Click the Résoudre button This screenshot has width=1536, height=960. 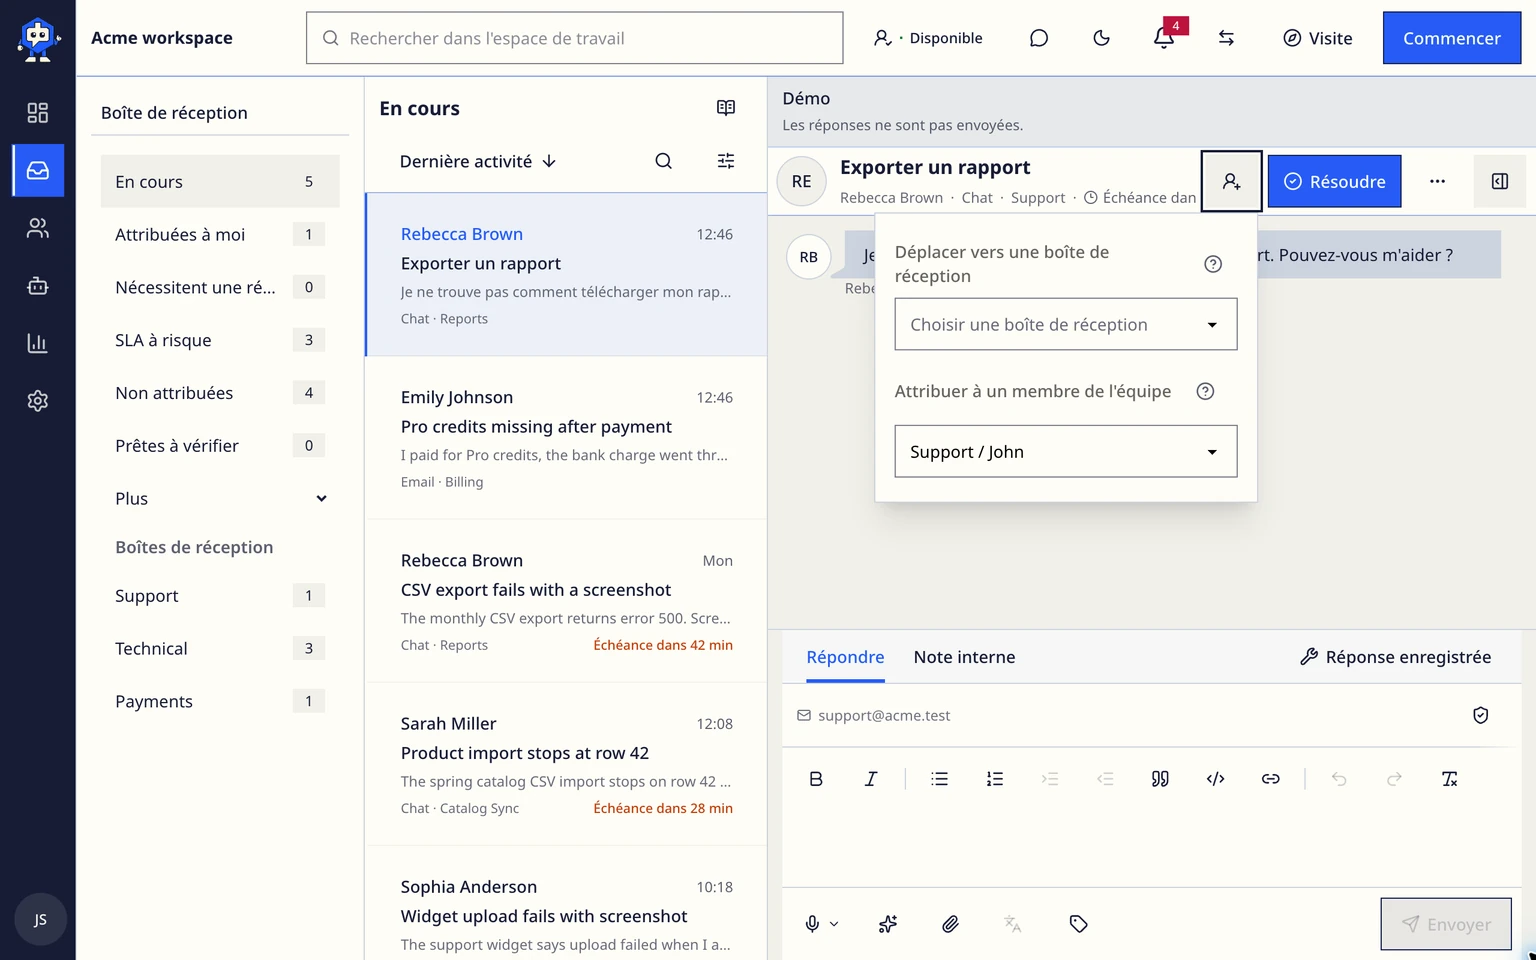click(1334, 181)
